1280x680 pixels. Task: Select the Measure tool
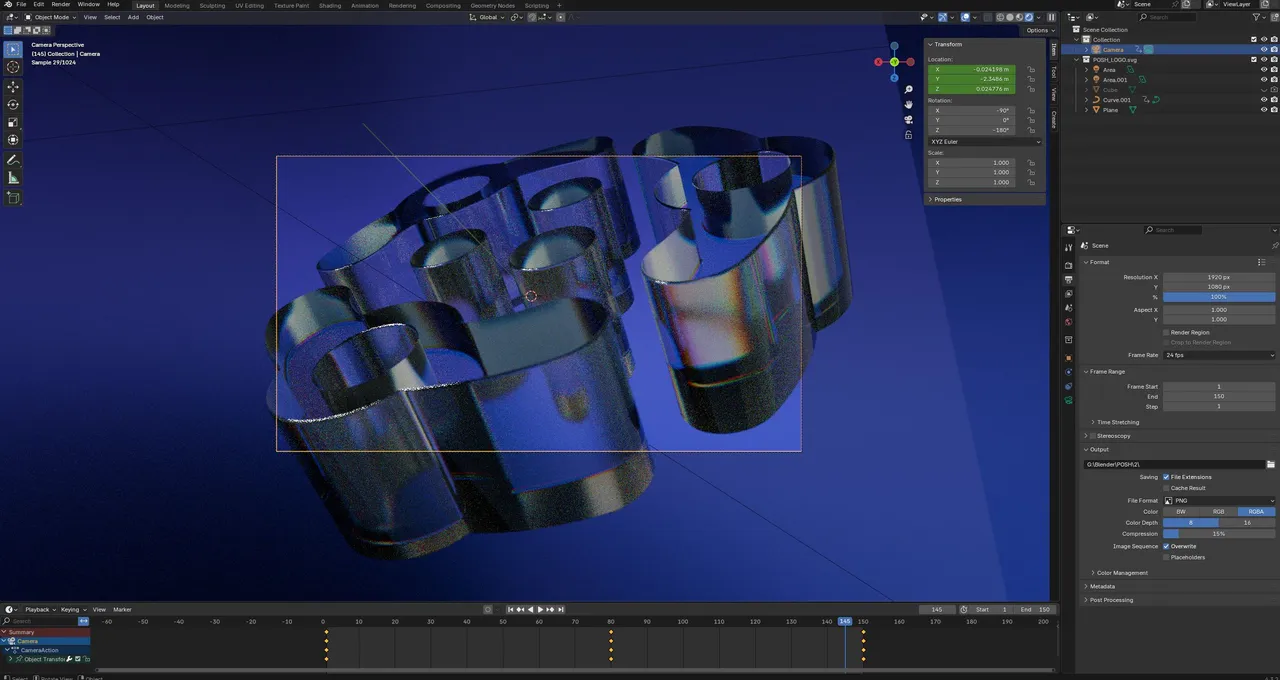13,178
